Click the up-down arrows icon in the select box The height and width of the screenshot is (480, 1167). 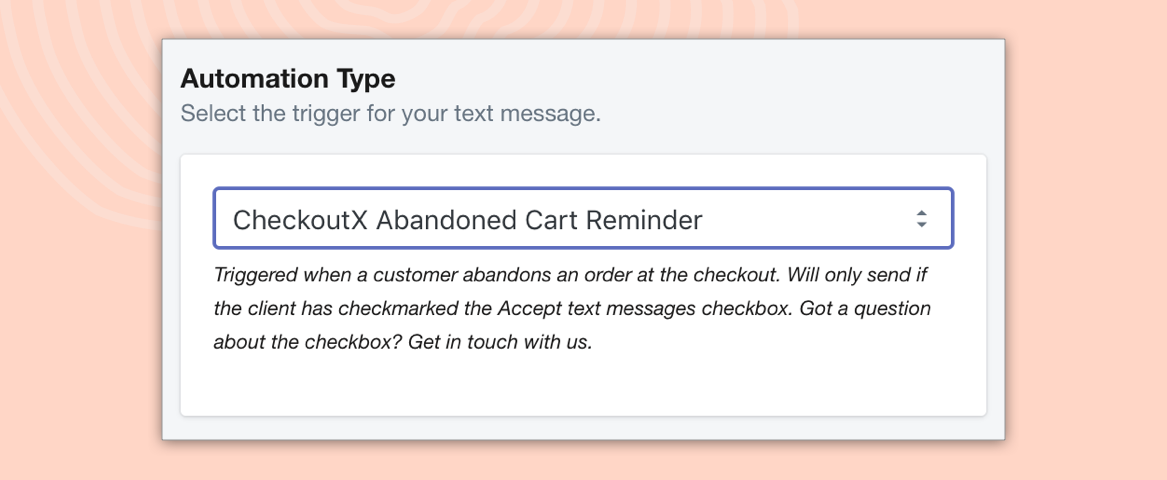coord(921,219)
